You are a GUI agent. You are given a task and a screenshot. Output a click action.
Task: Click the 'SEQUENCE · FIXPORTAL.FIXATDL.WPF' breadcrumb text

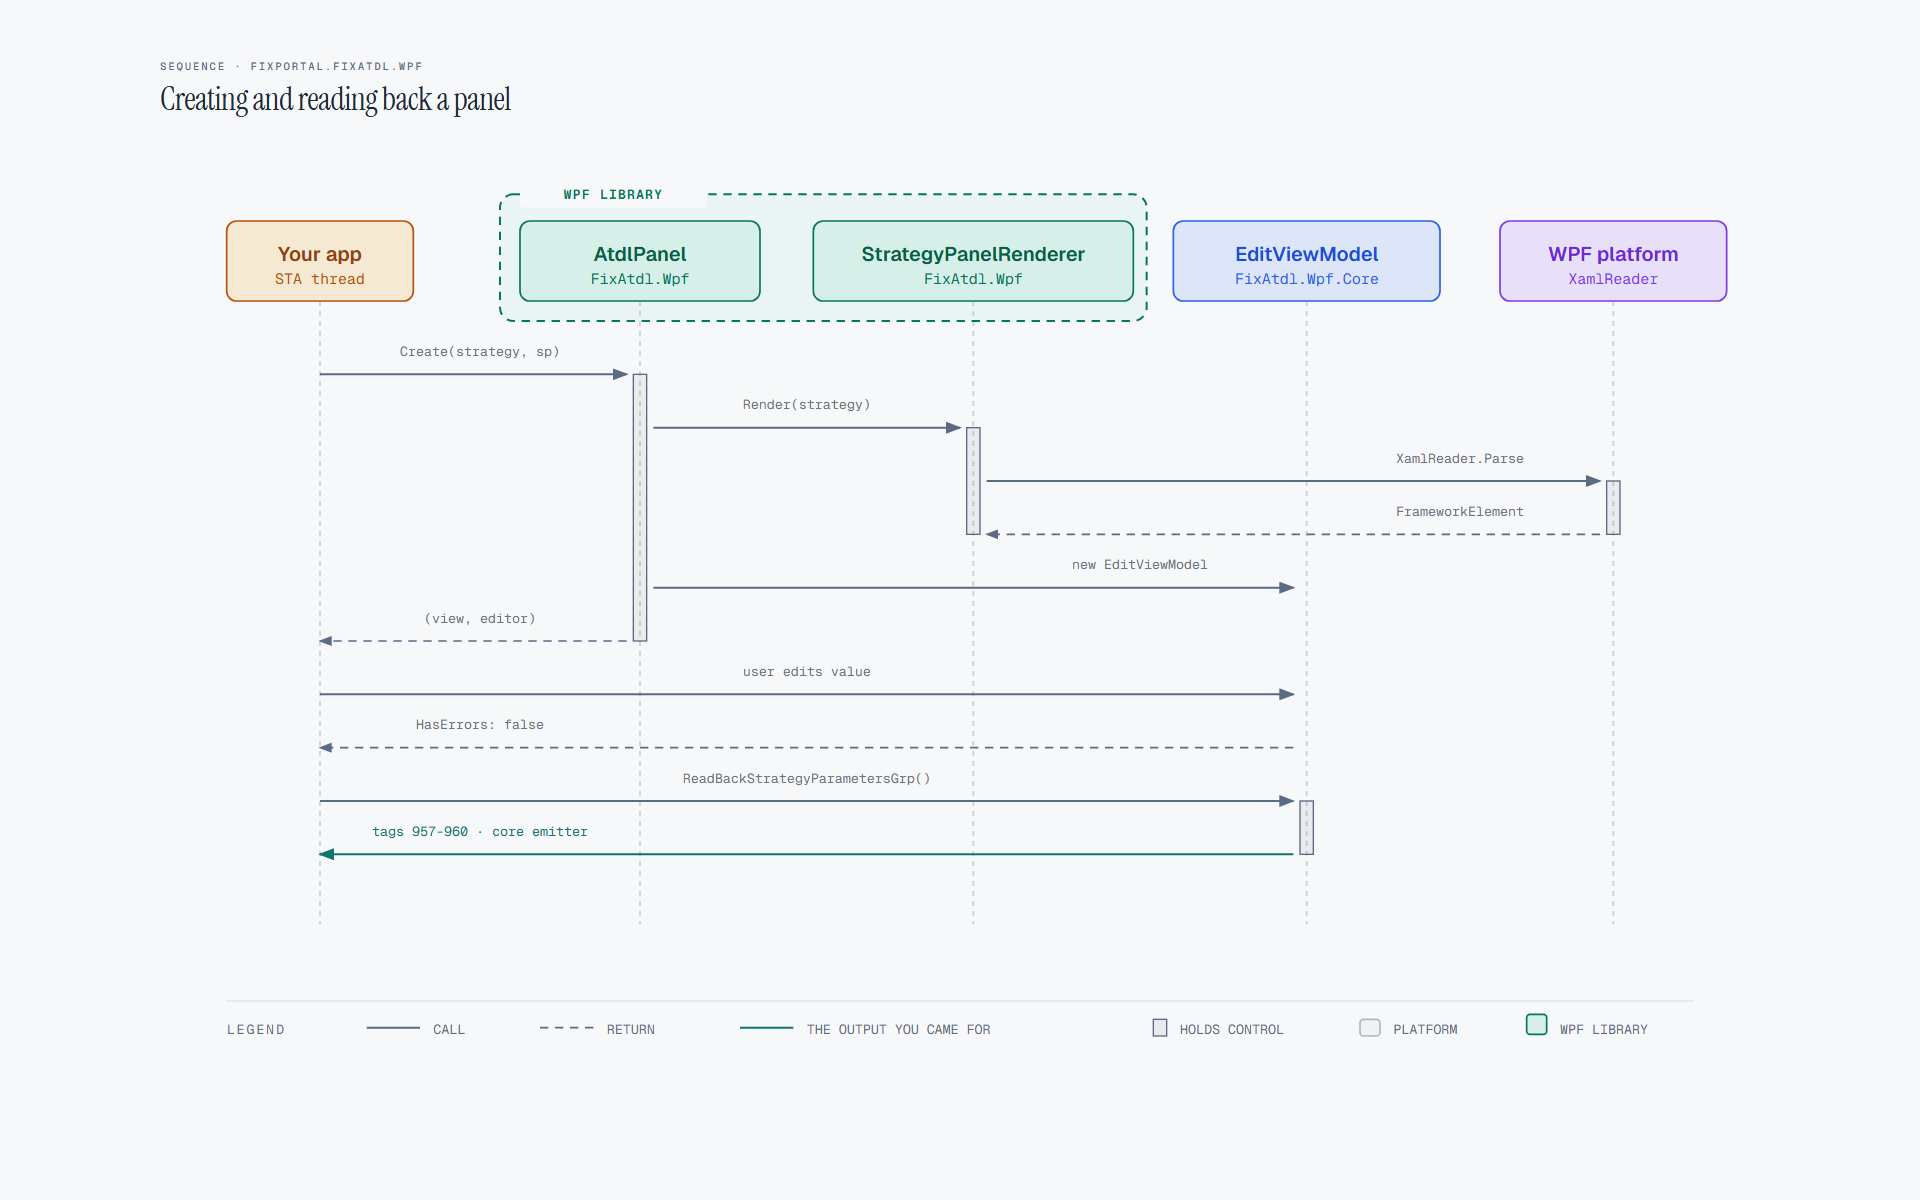[x=291, y=67]
